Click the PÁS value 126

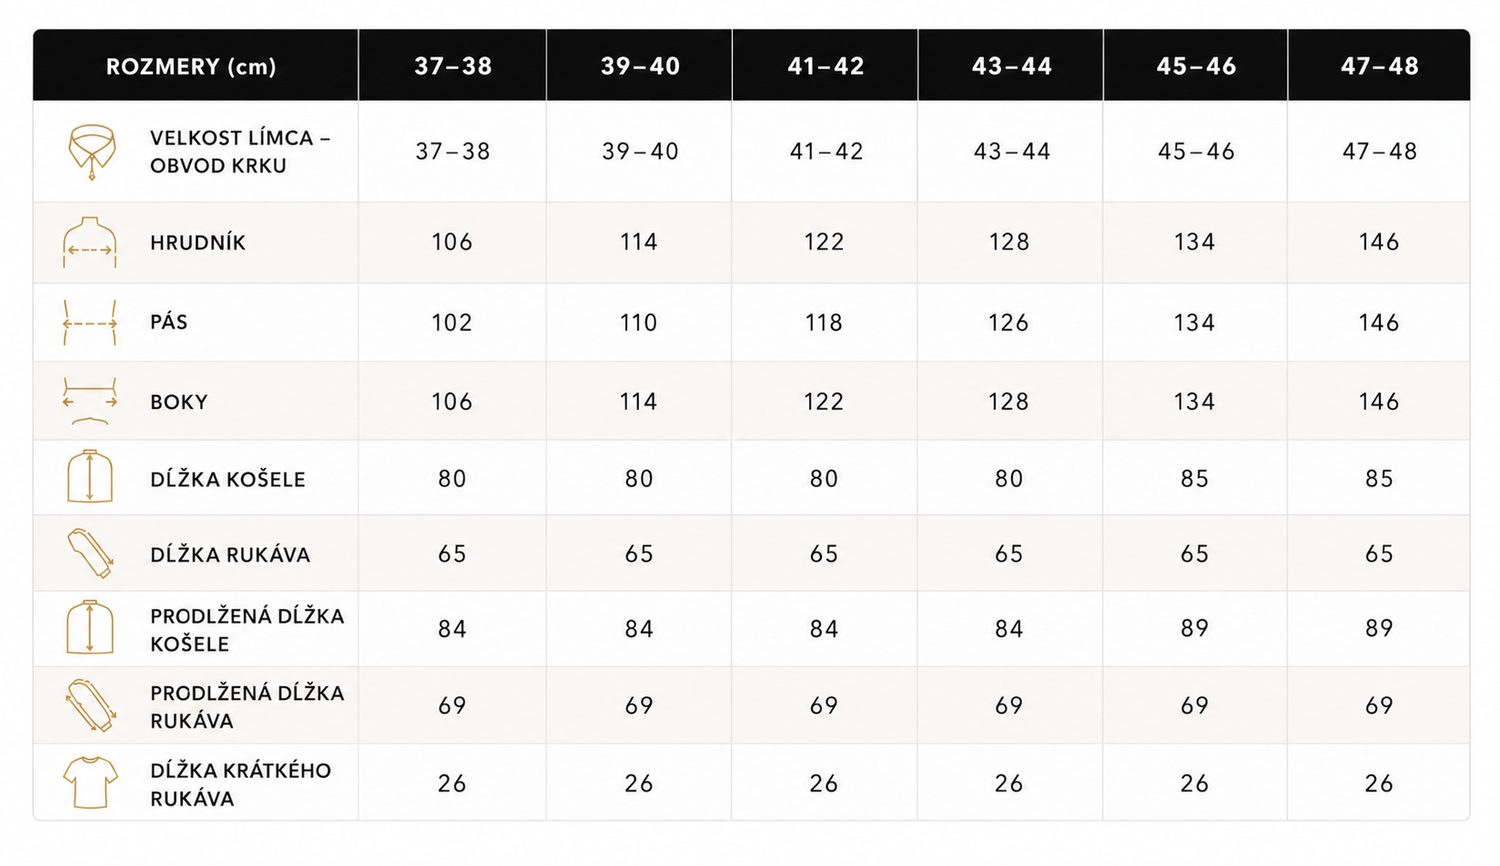click(1009, 323)
